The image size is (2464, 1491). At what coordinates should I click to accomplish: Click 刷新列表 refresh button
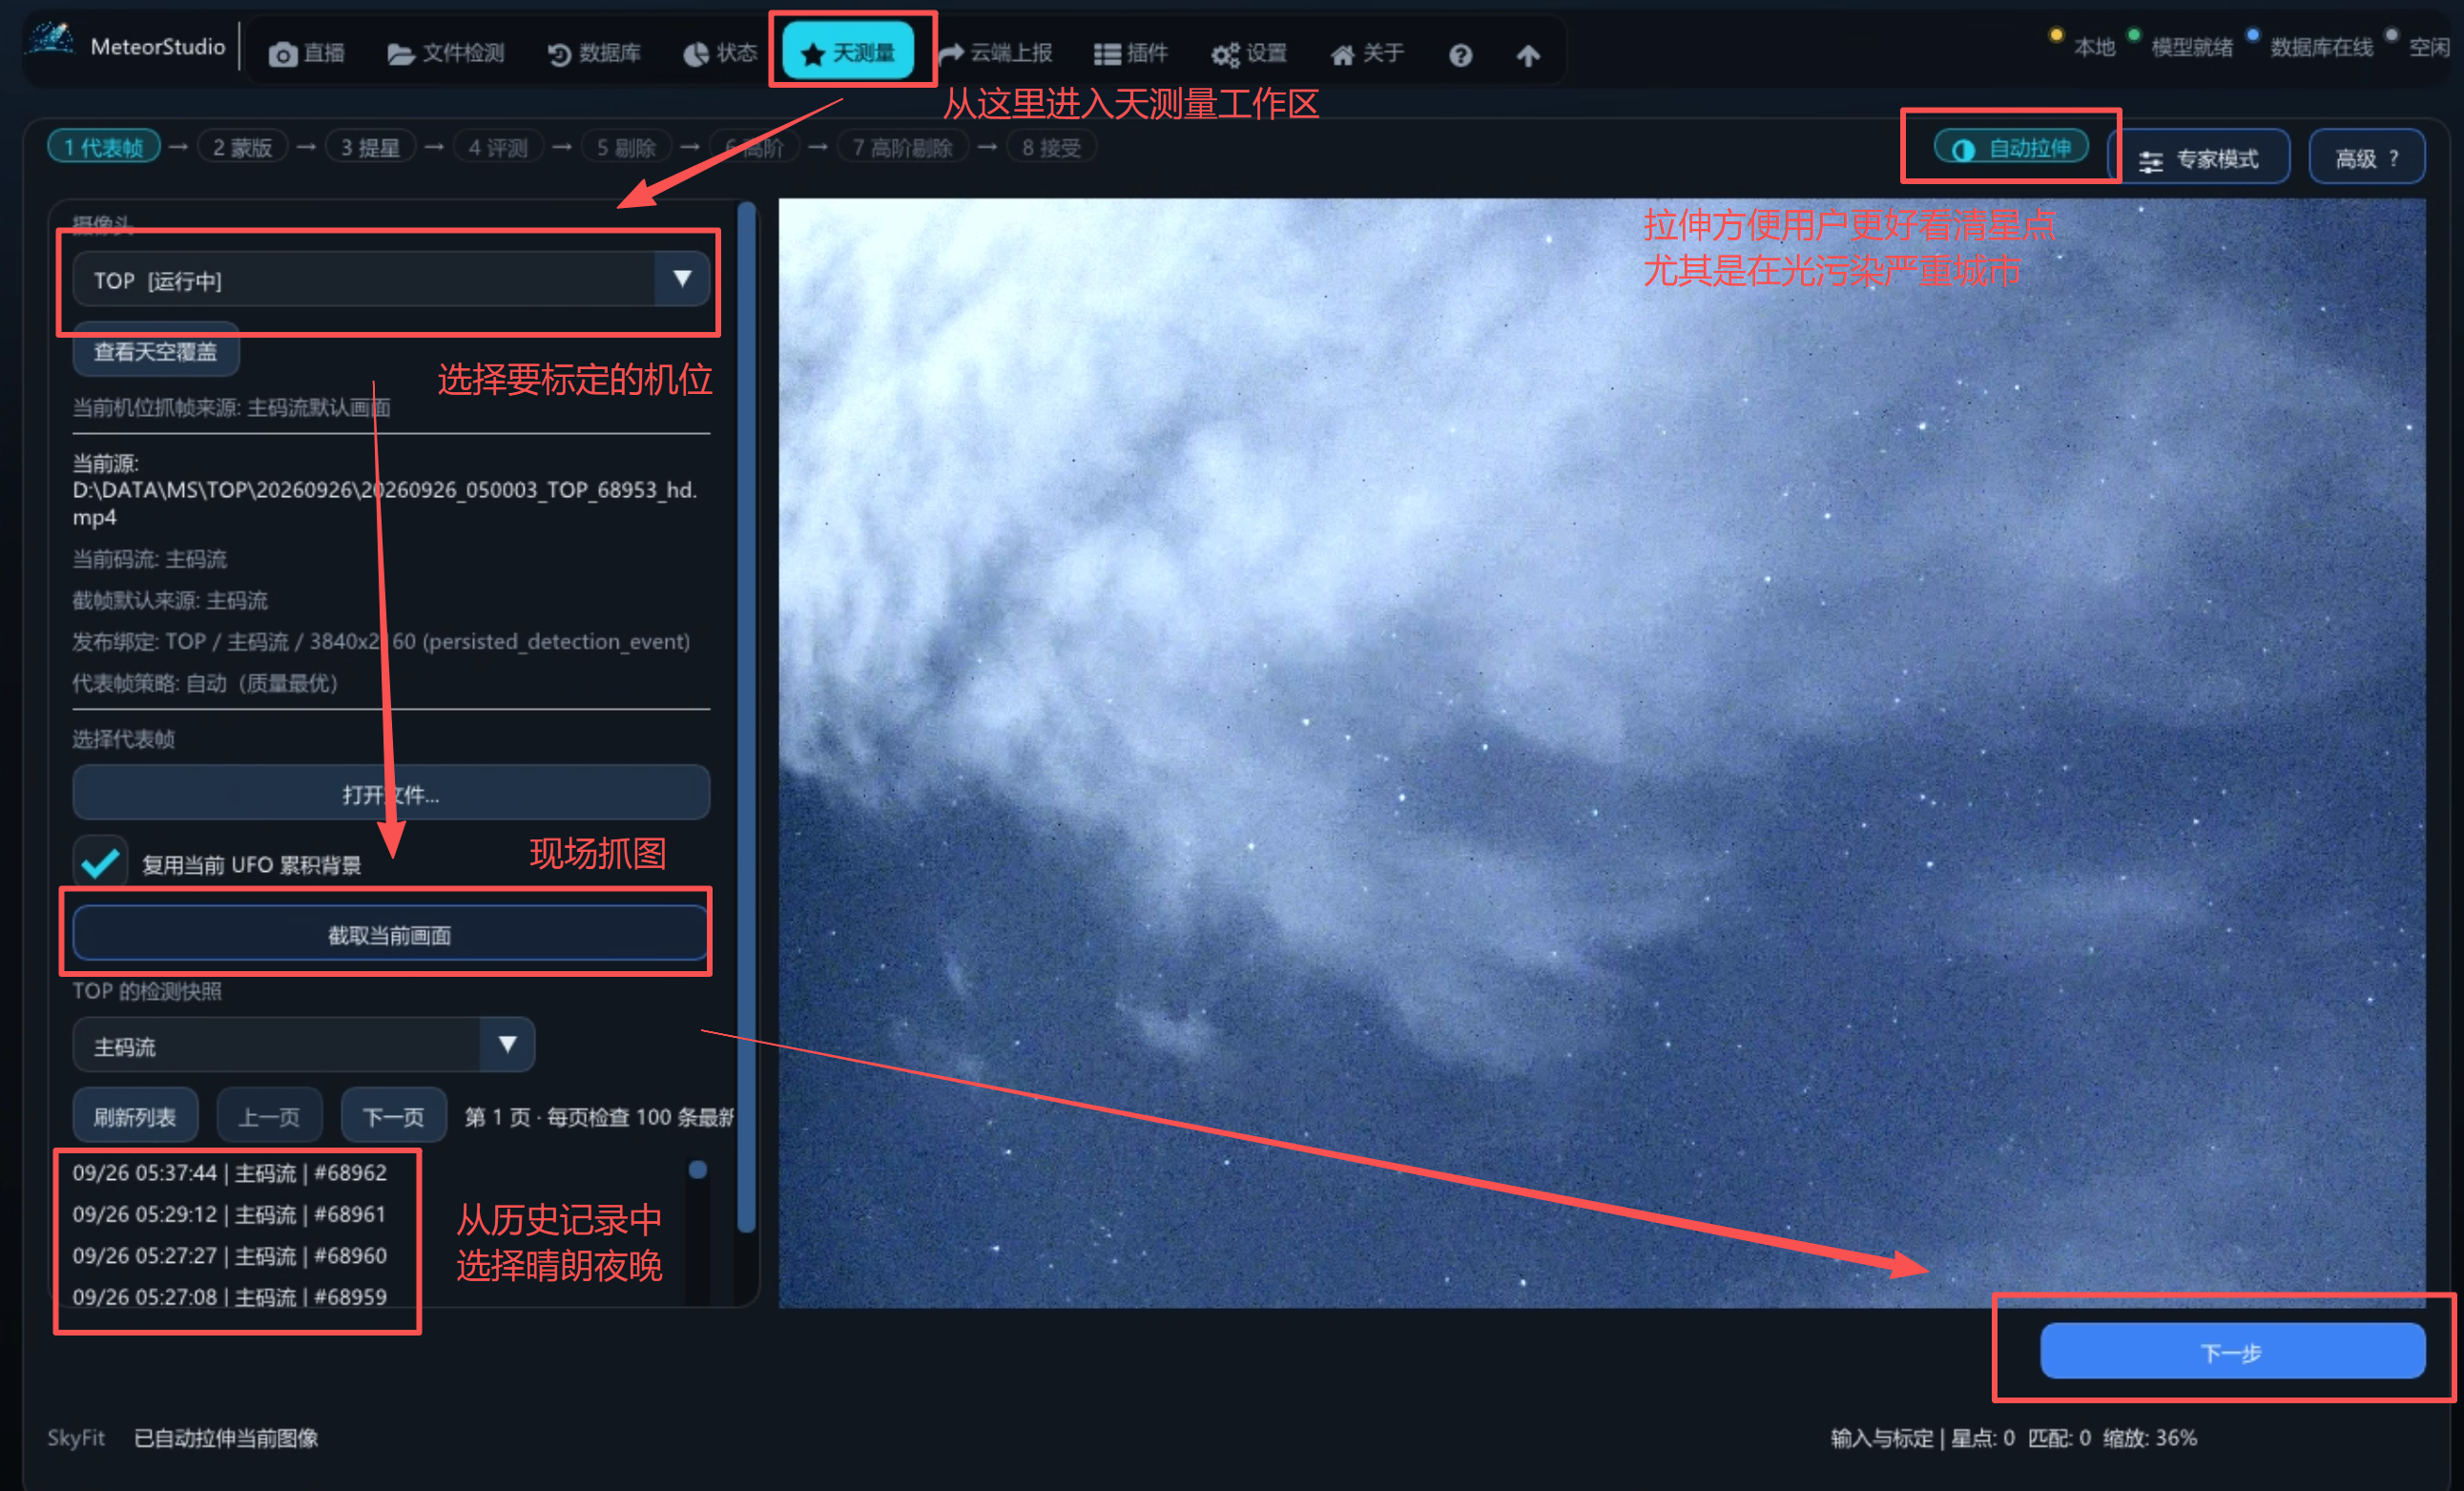[x=135, y=1116]
